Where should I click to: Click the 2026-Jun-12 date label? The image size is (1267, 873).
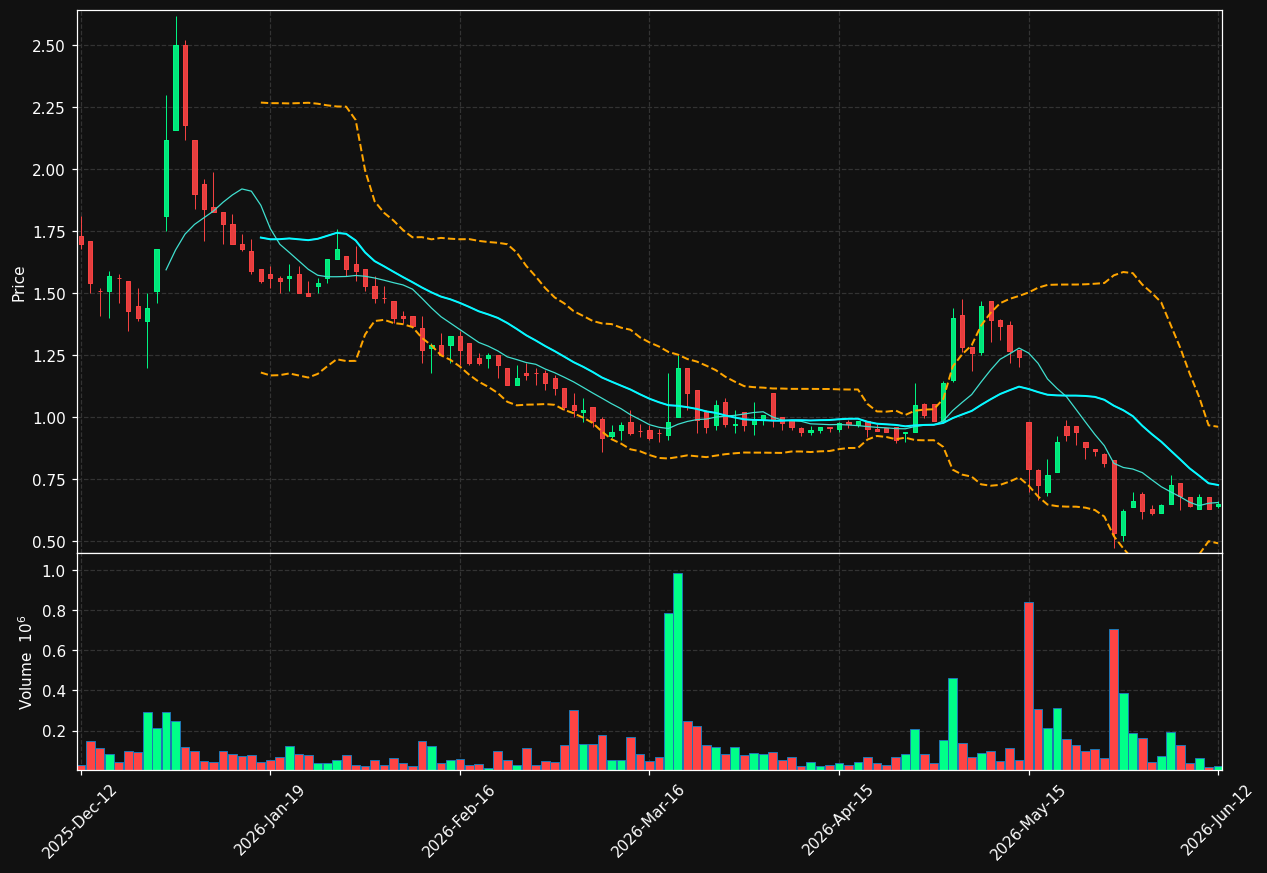click(x=1218, y=820)
